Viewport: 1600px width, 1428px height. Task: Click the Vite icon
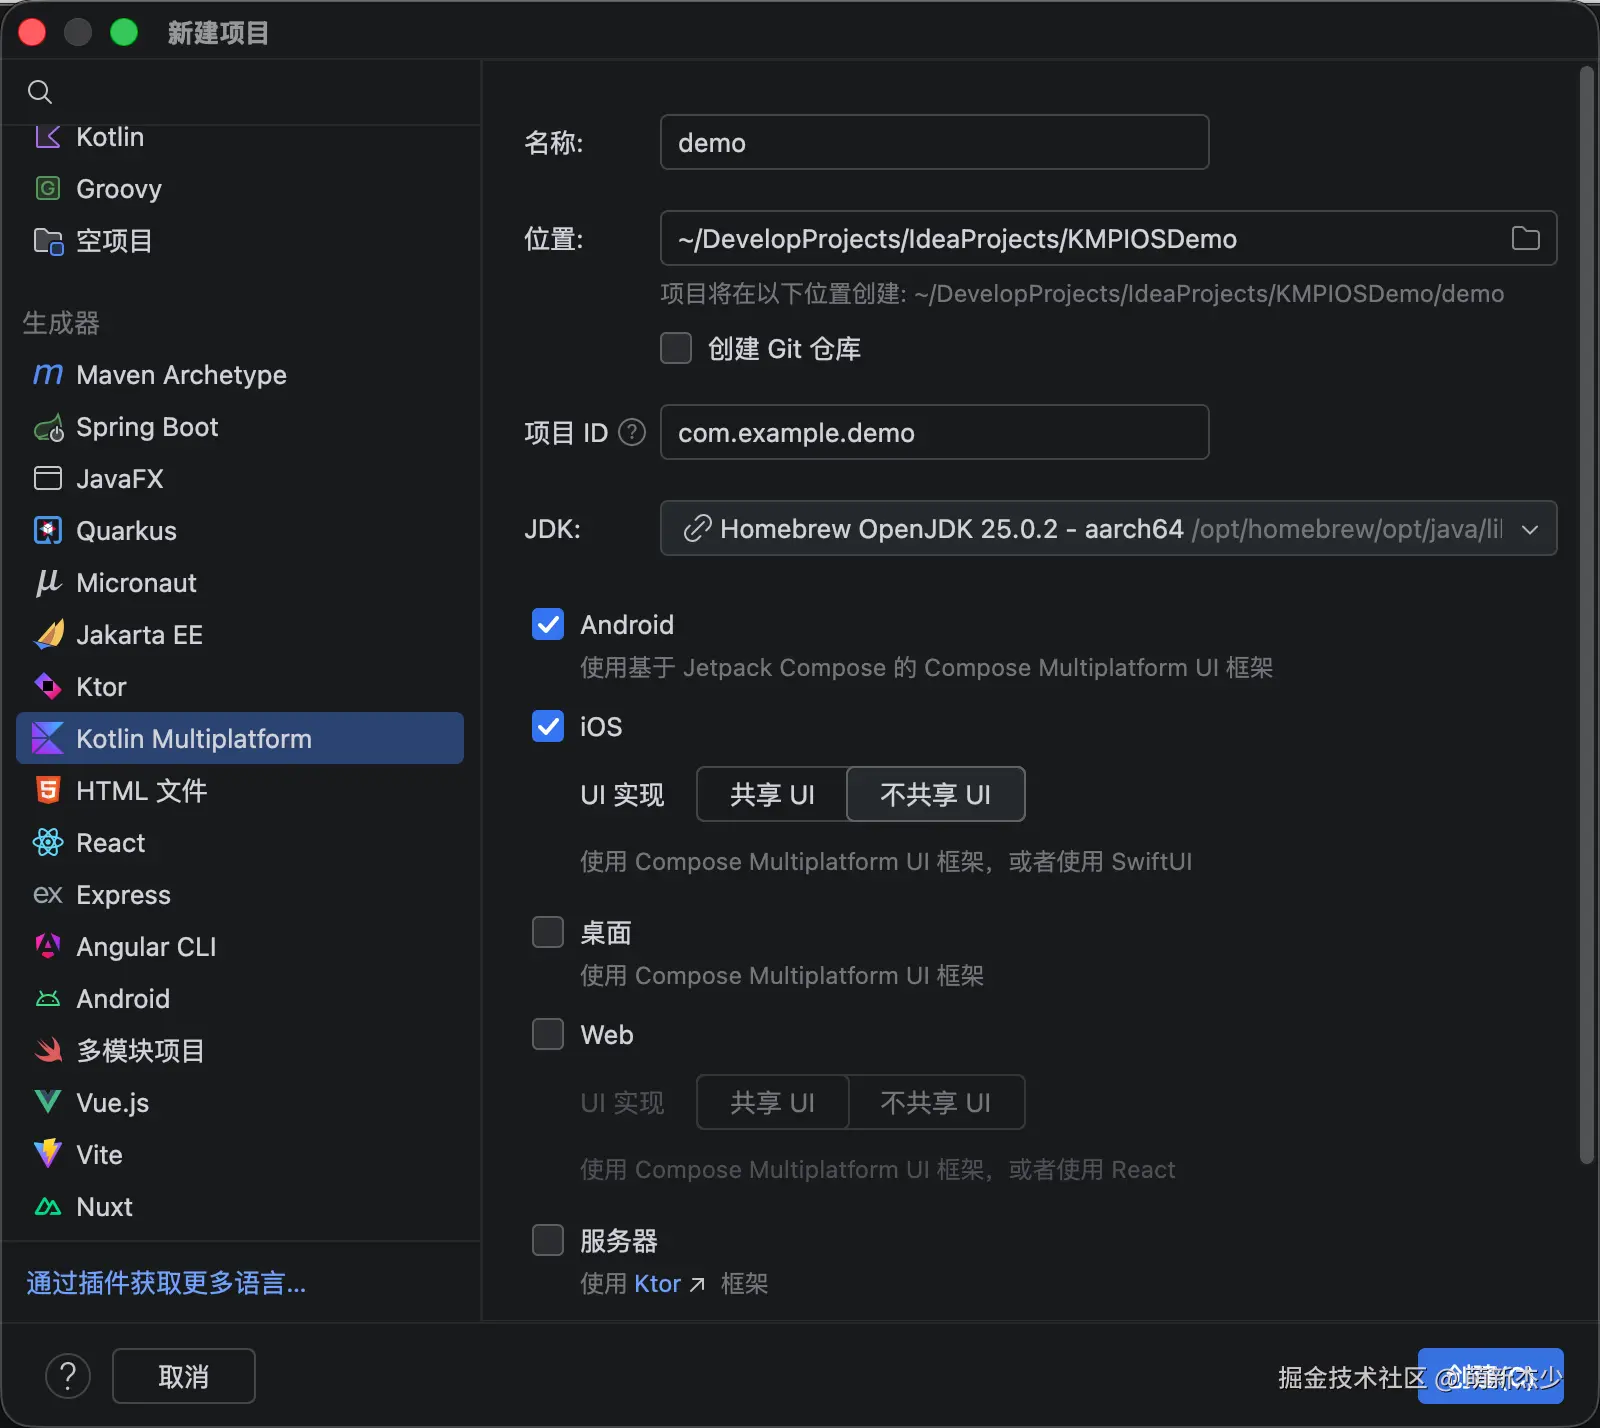tap(48, 1155)
